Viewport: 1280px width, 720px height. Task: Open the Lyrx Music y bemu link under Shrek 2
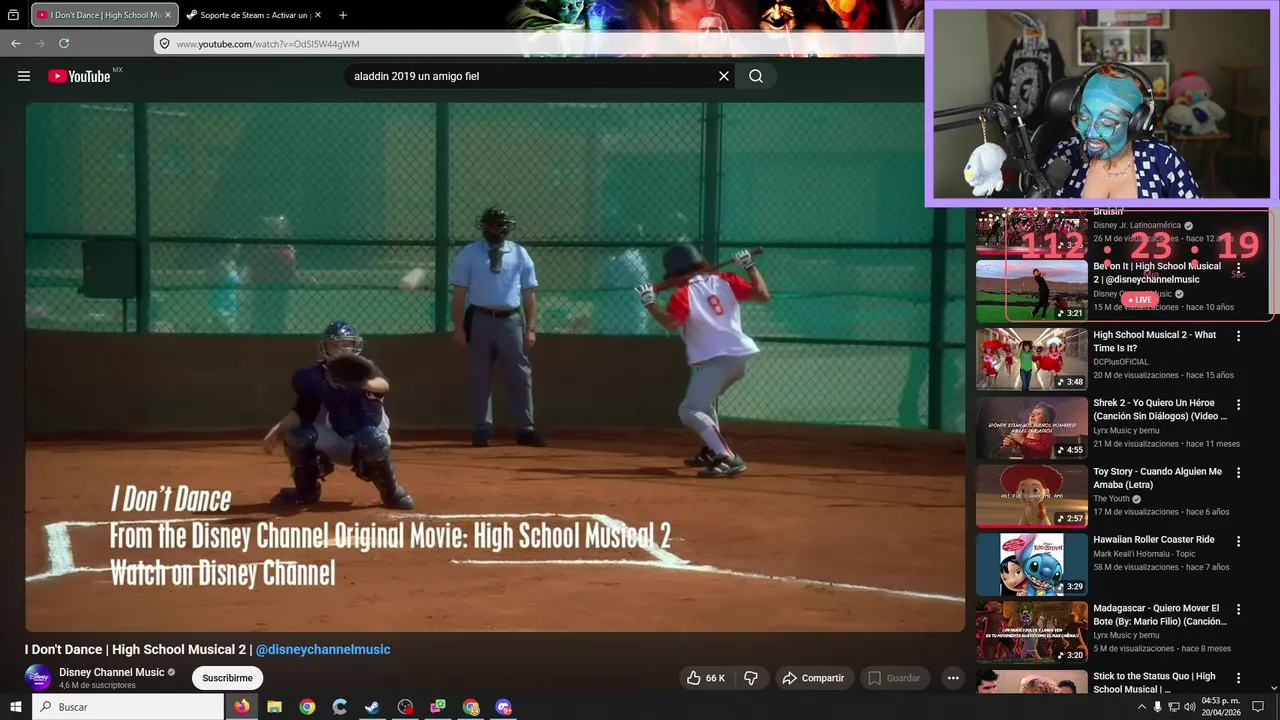(x=1126, y=430)
